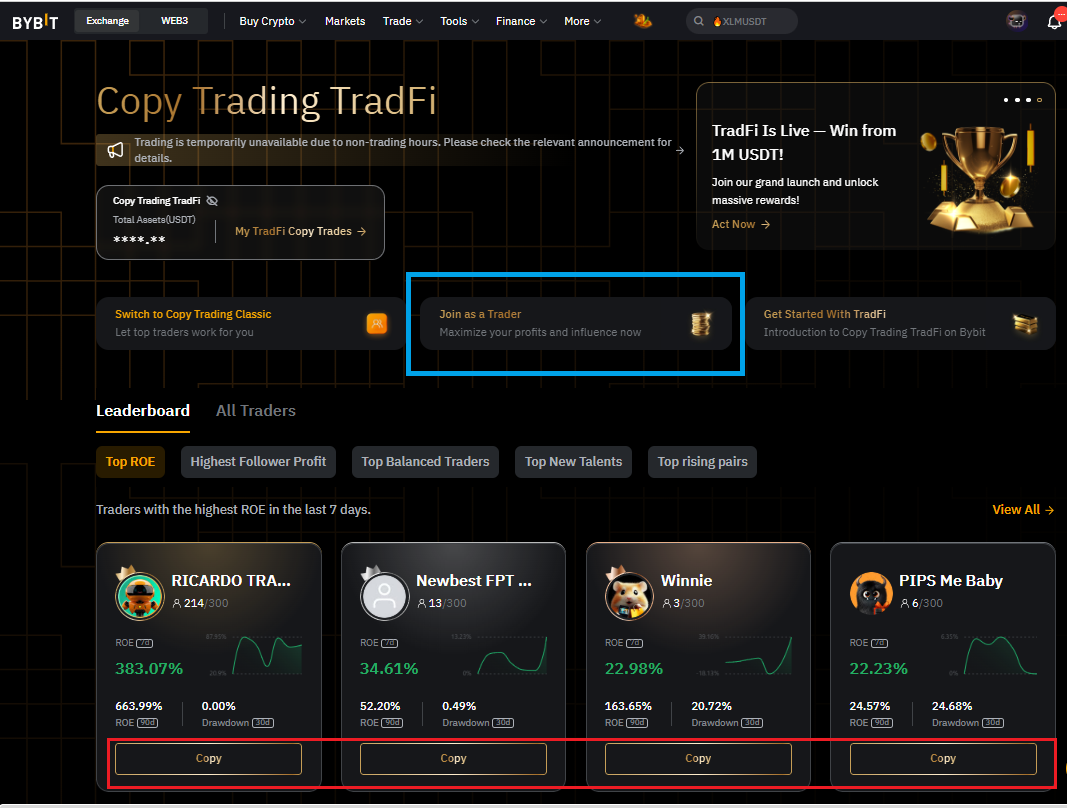Screen dimensions: 1067x808
Task: Copy RICARDO TRA... trader
Action: click(208, 758)
